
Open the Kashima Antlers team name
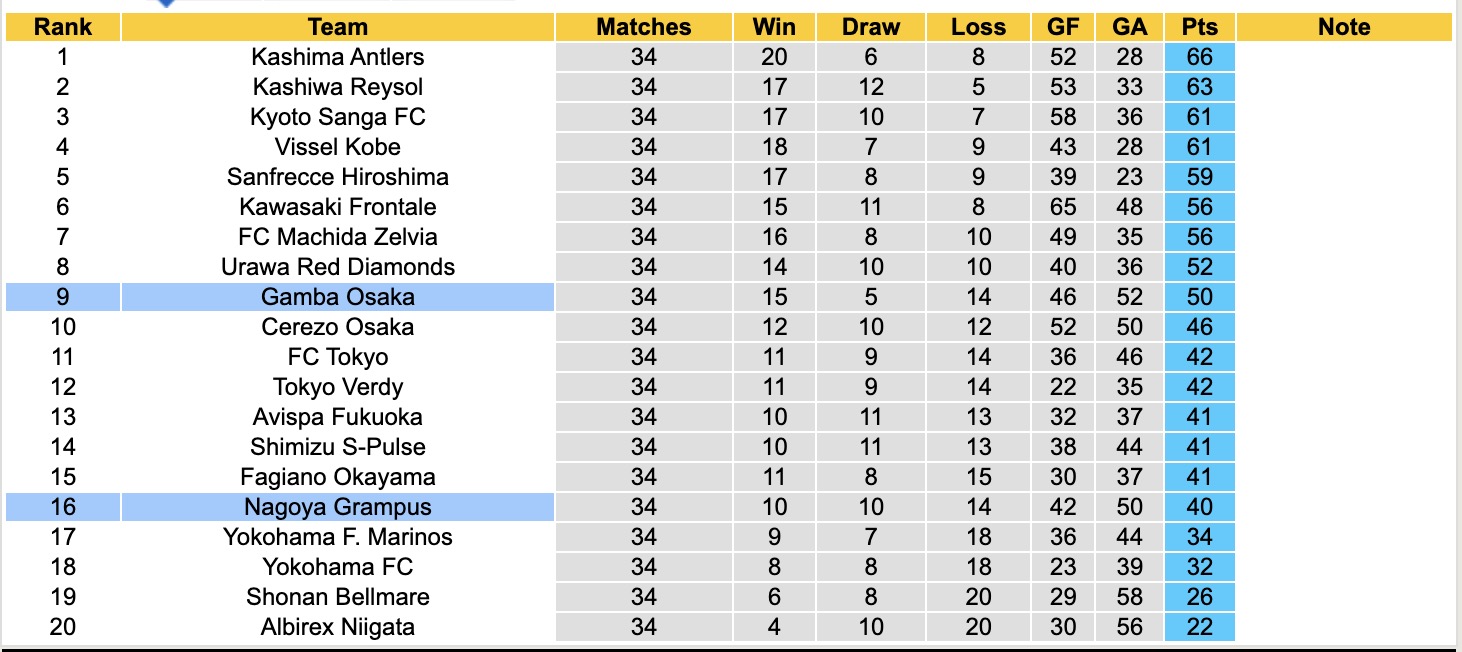coord(338,57)
